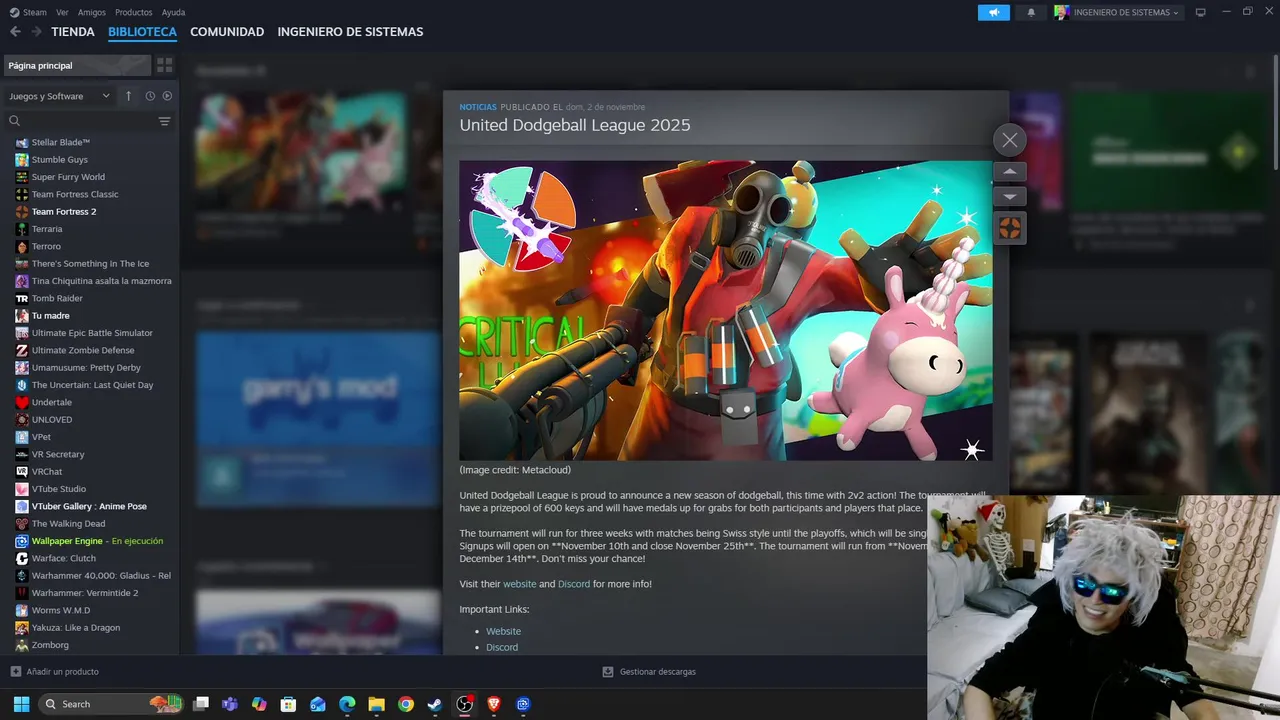Navigate forward with the right arrow
The width and height of the screenshot is (1280, 720).
[x=36, y=32]
